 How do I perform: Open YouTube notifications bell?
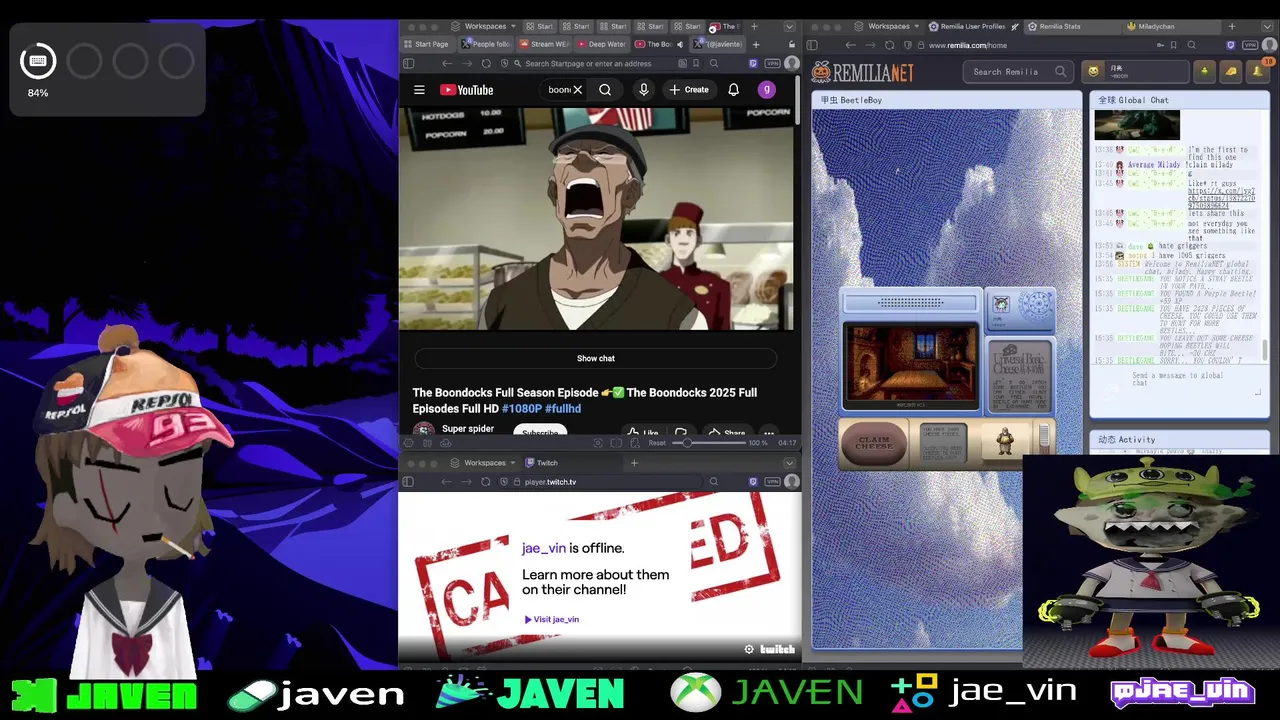coord(733,90)
